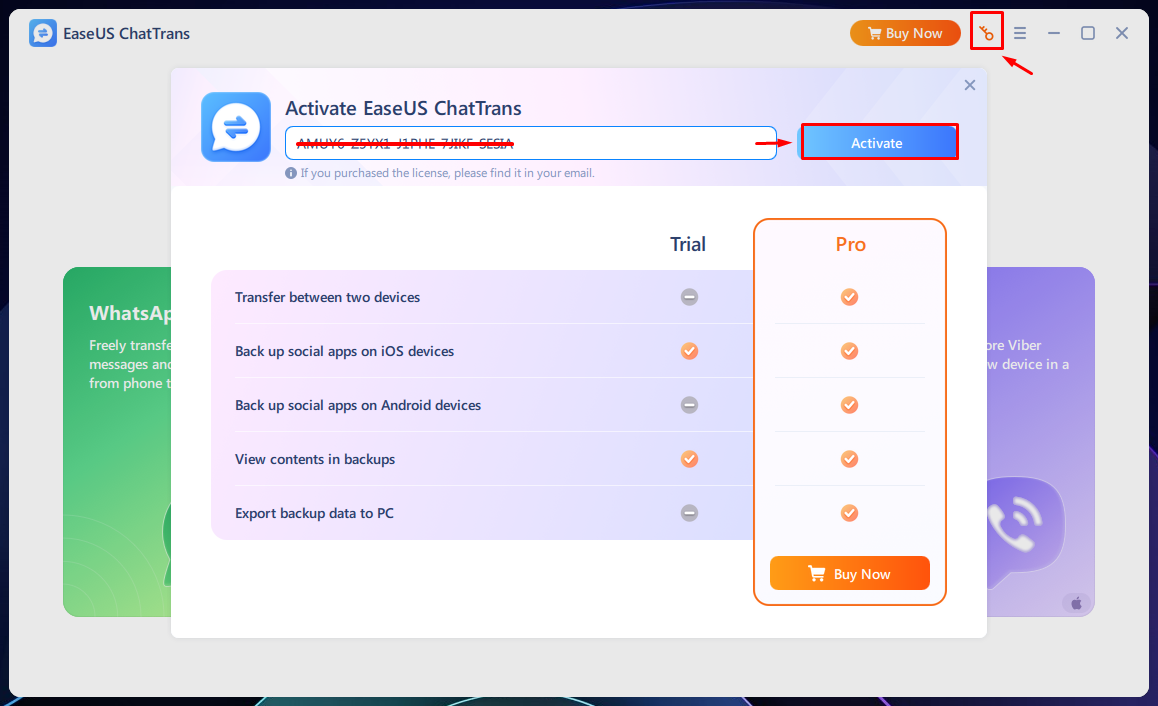Click Buy Now under the Pro column
1158x706 pixels.
tap(849, 574)
